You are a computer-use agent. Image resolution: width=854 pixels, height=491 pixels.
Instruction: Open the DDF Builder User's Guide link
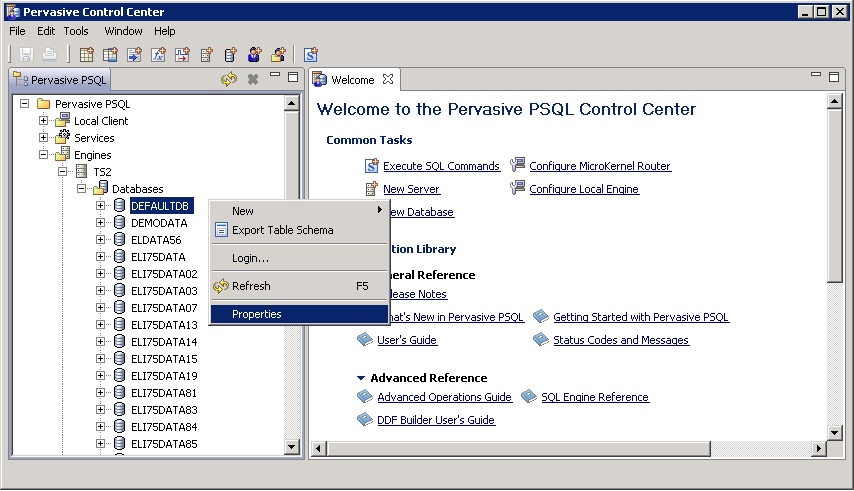436,420
